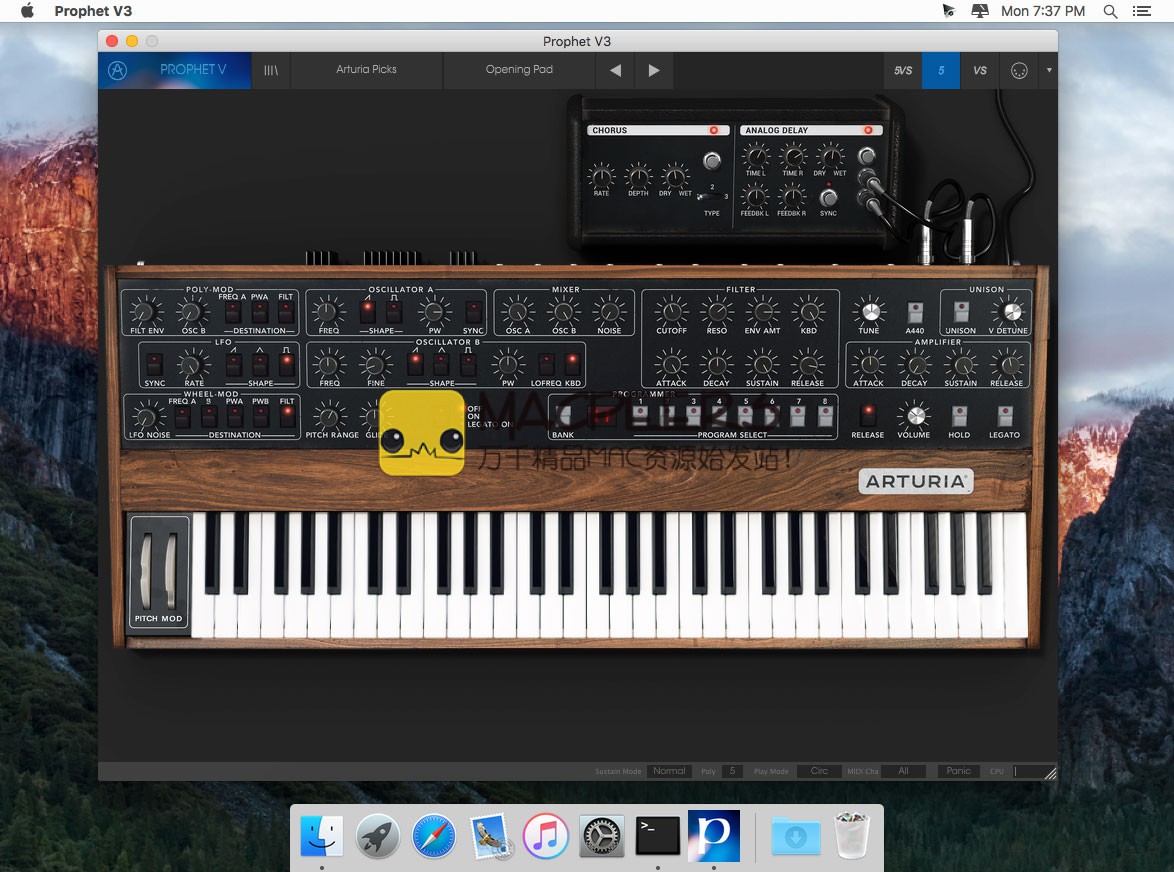Screen dimensions: 1174x872
Task: Open the Sustain Mode Normal dropdown
Action: pos(669,771)
